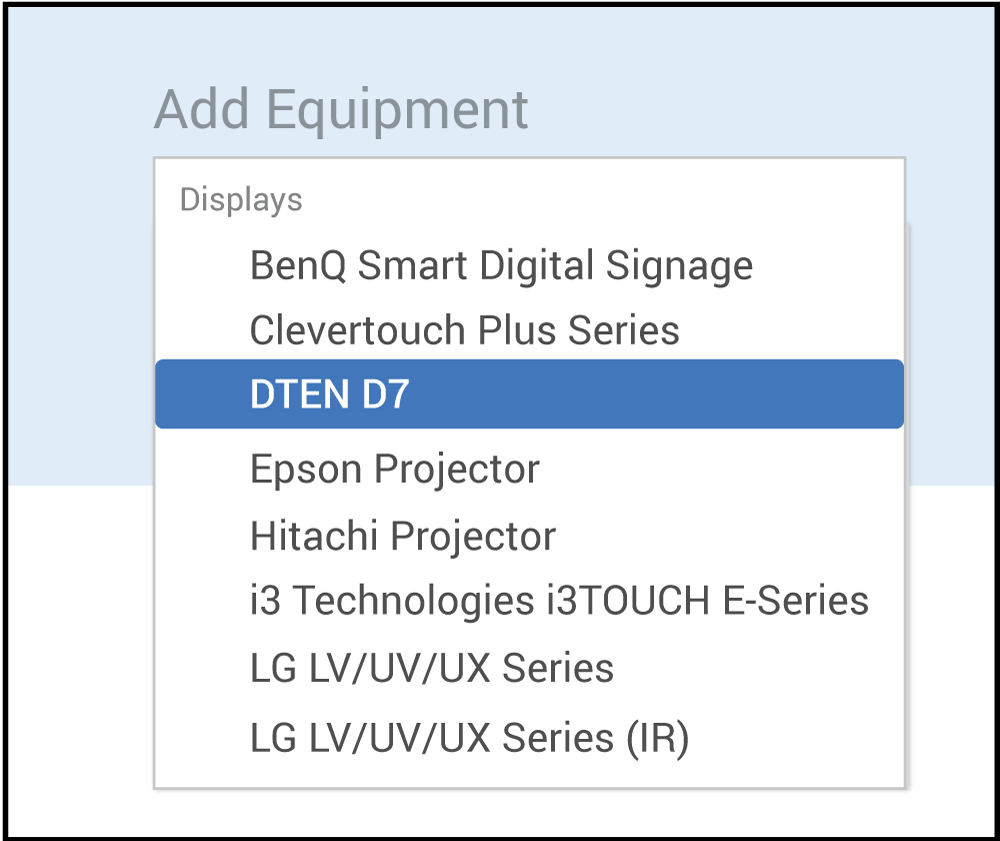Select LG LV/UV/UX Series without IR
Screen dimensions: 1000x841
[432, 668]
